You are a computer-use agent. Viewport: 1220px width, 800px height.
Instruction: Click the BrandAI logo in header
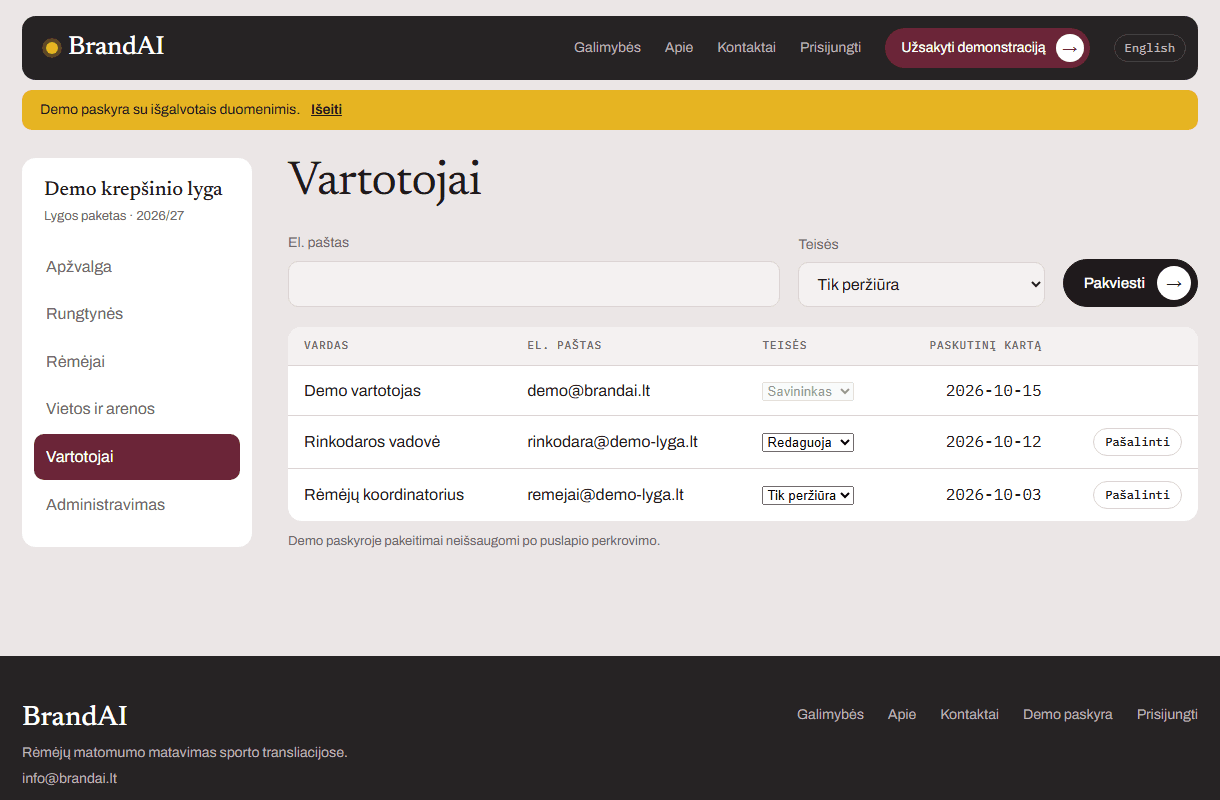(x=103, y=47)
